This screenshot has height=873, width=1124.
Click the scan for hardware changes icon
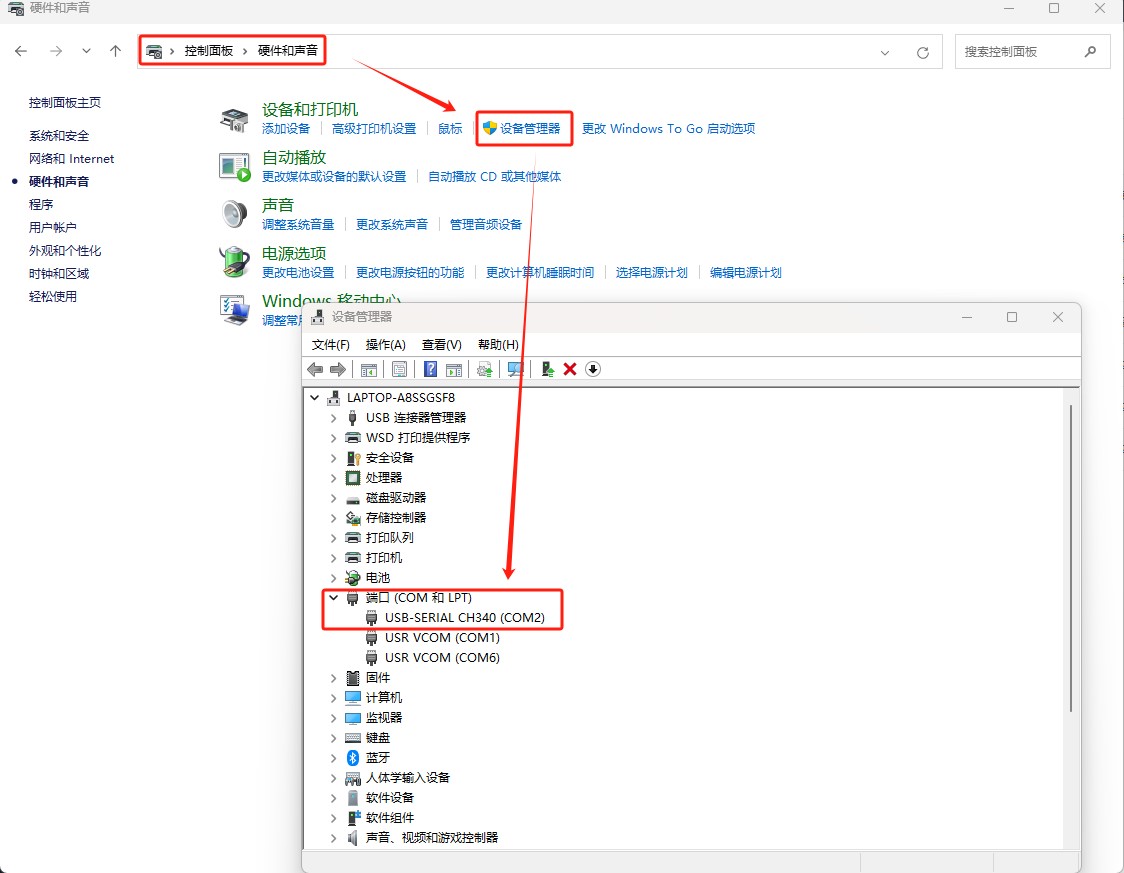pyautogui.click(x=515, y=369)
